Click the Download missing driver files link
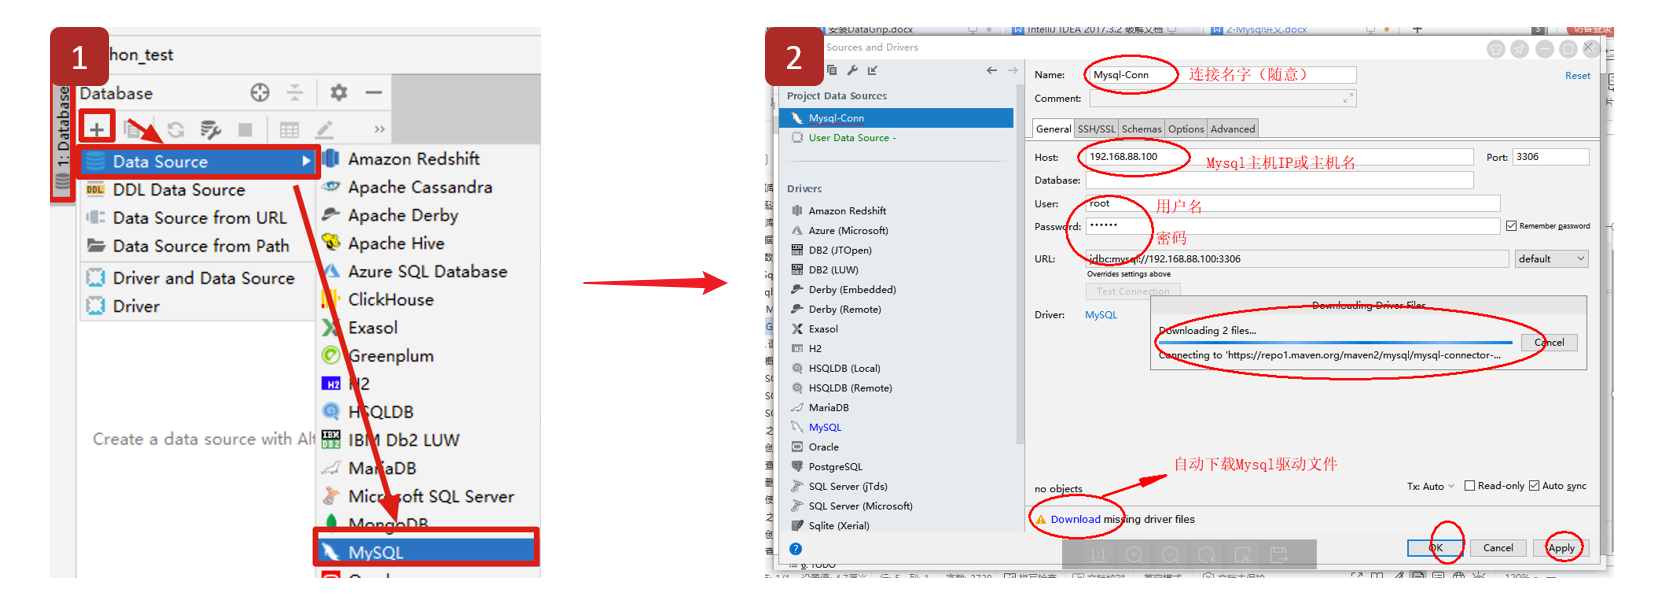1669x601 pixels. [x=1075, y=520]
